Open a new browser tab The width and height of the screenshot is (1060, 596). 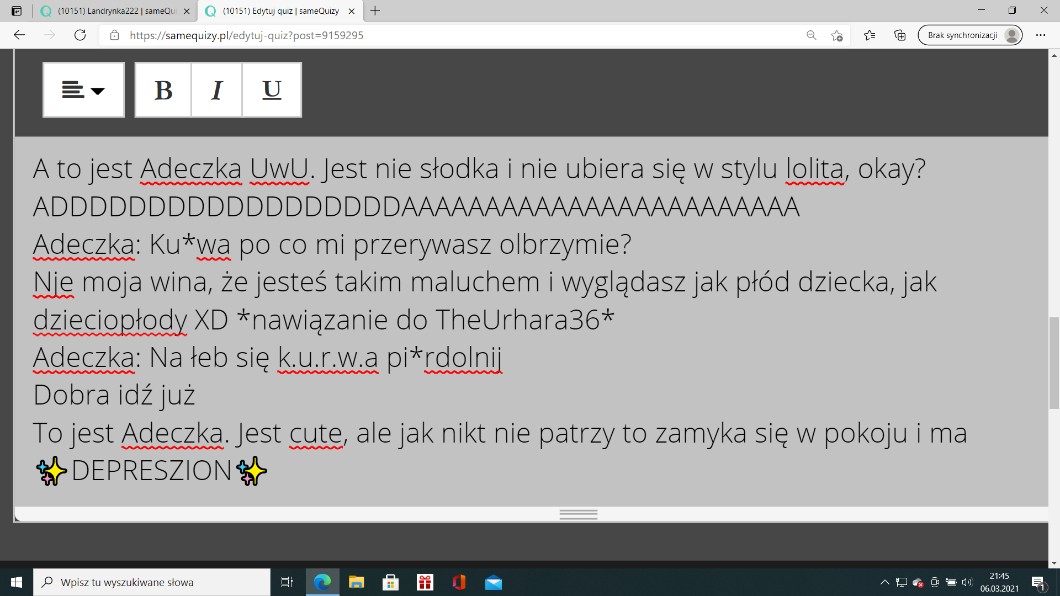[375, 11]
